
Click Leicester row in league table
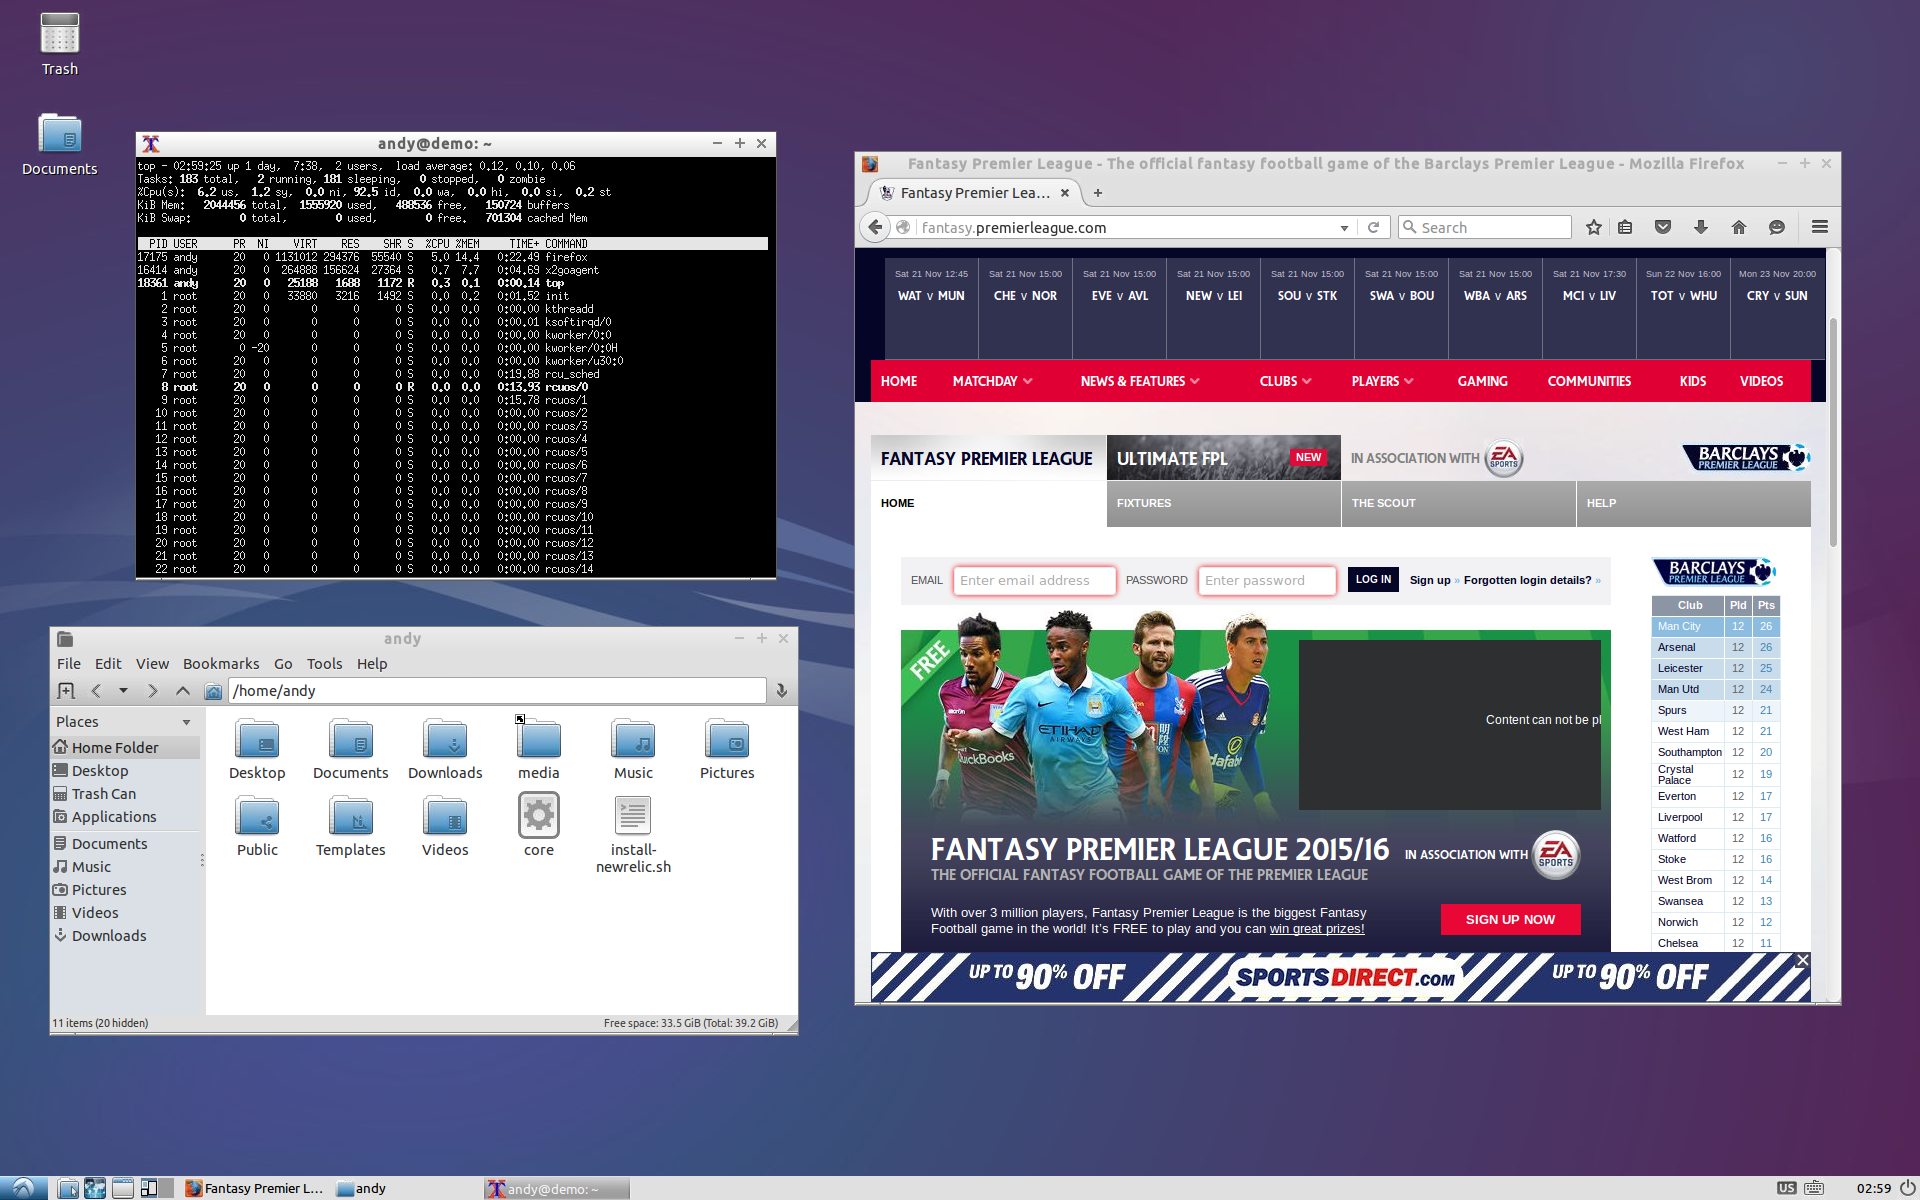coord(1715,668)
